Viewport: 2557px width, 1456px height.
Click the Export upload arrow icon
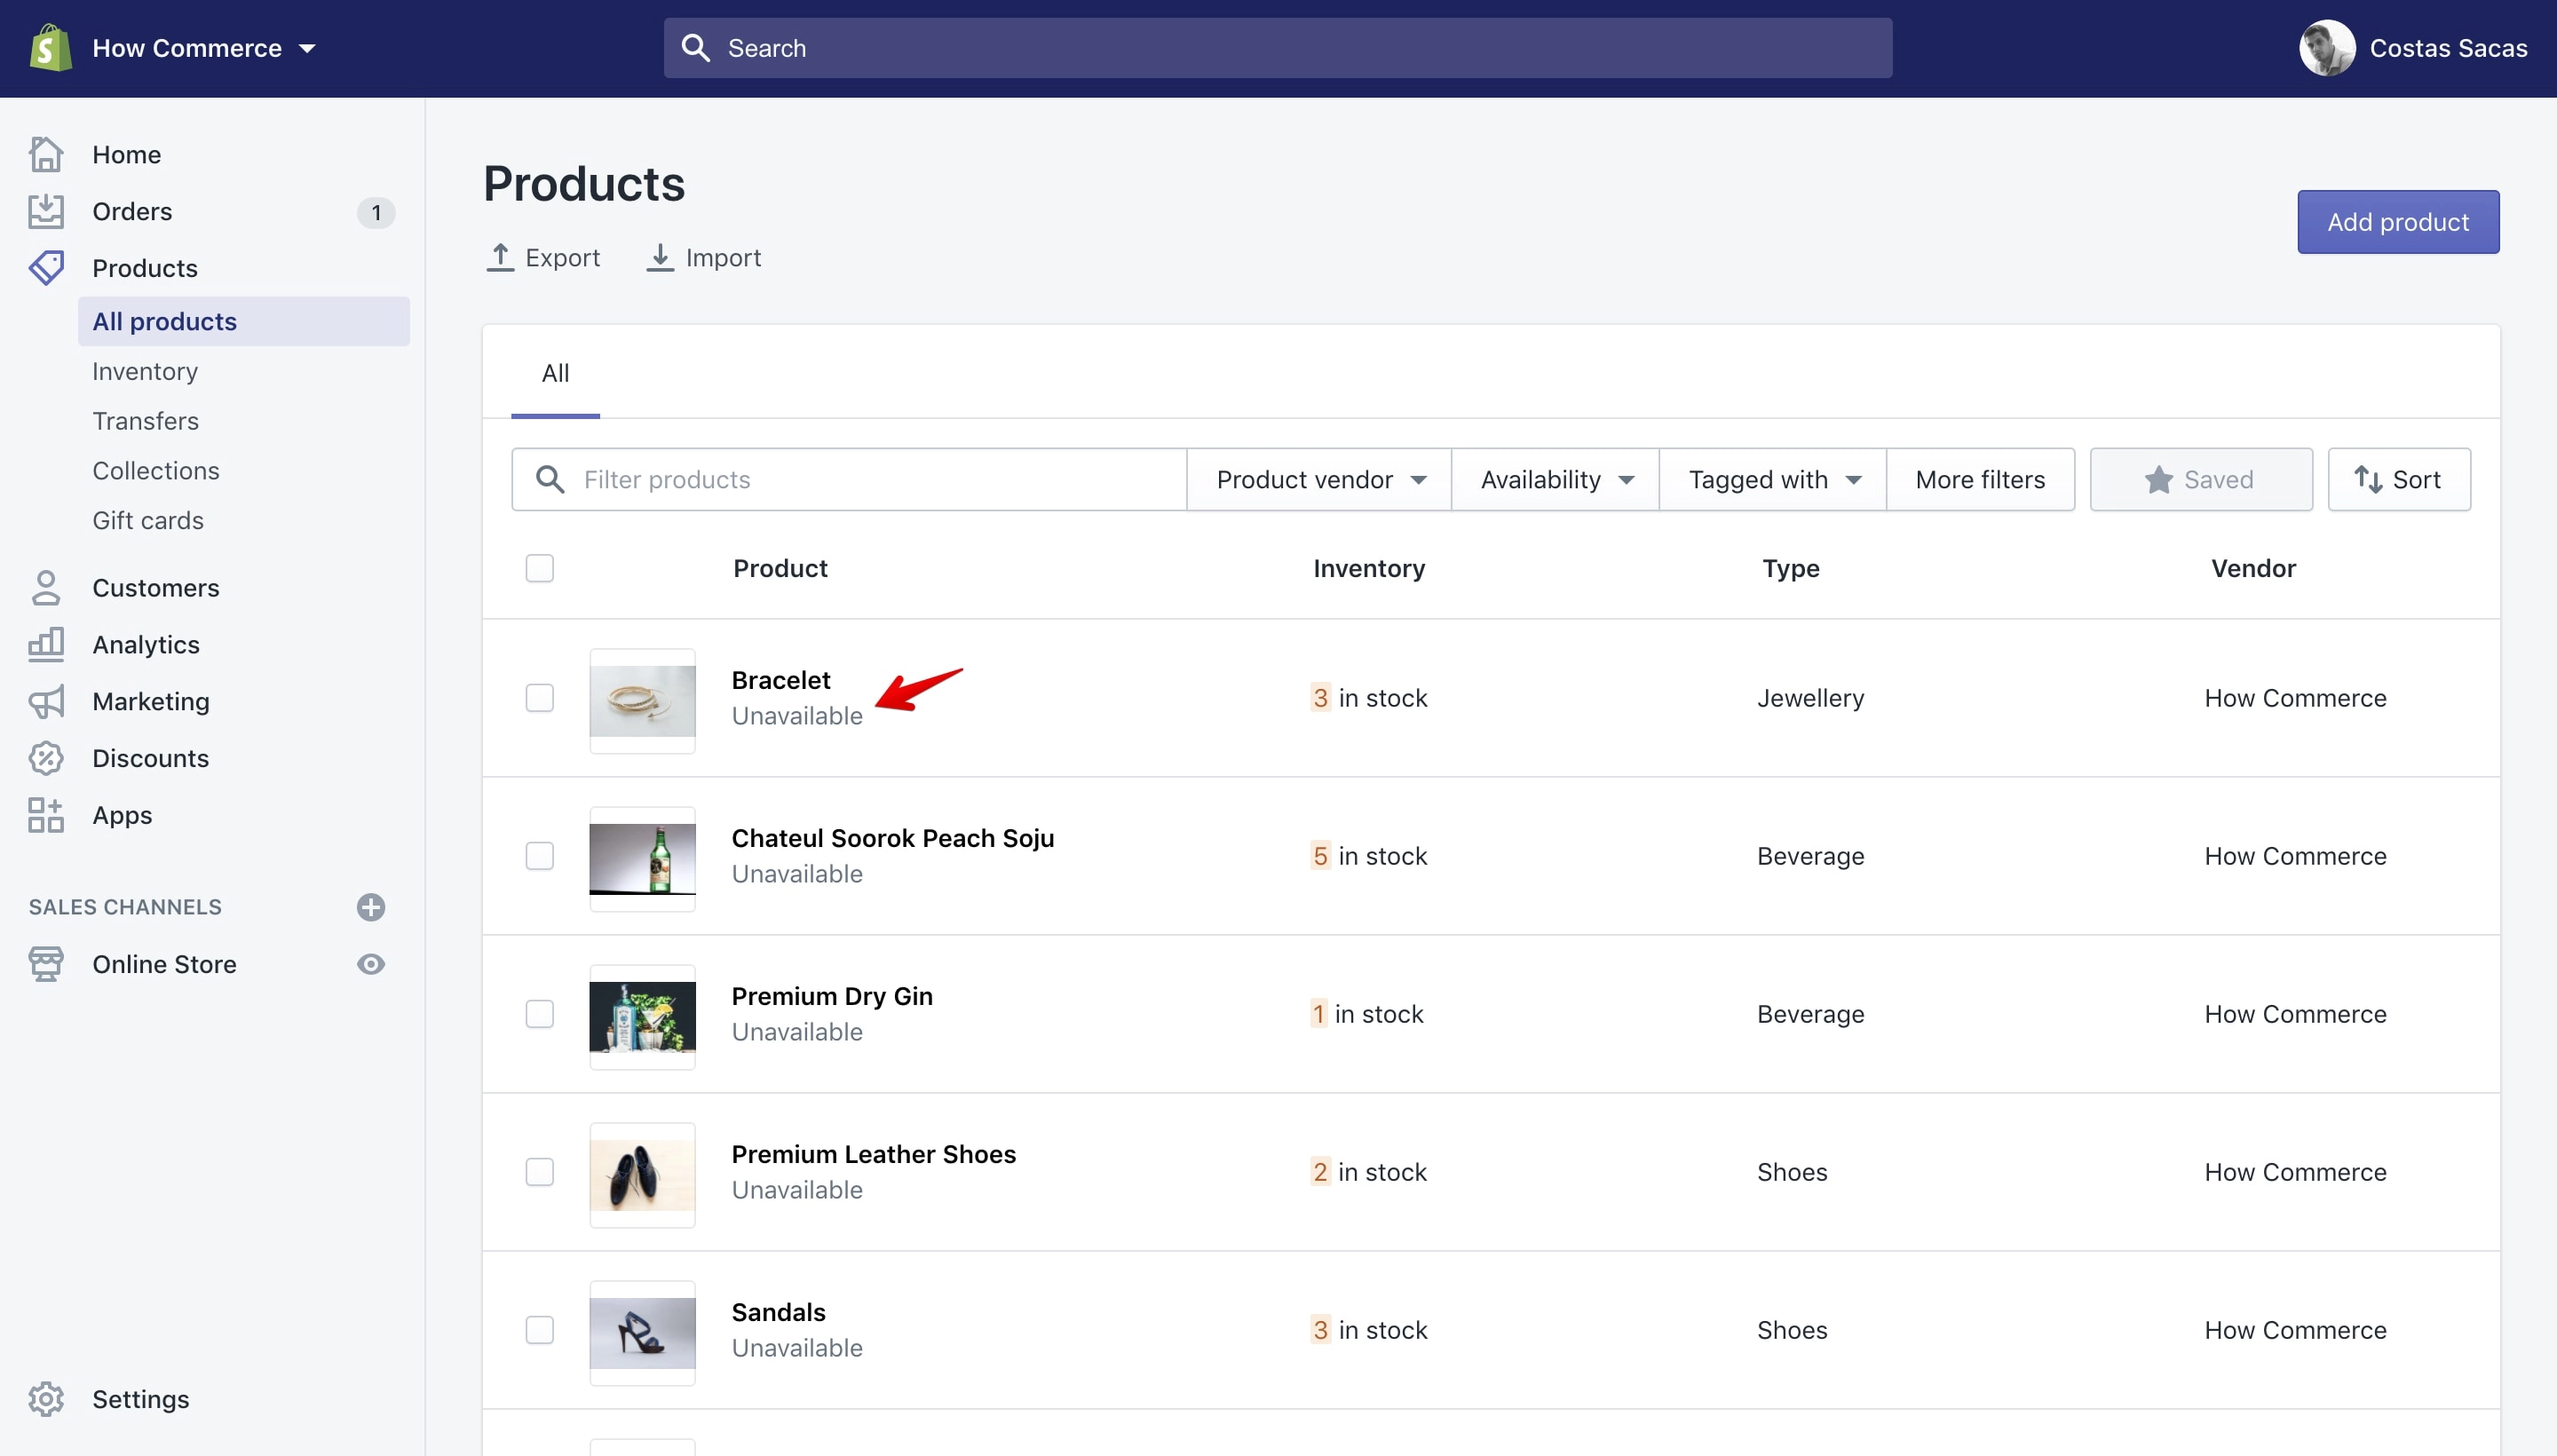(500, 257)
